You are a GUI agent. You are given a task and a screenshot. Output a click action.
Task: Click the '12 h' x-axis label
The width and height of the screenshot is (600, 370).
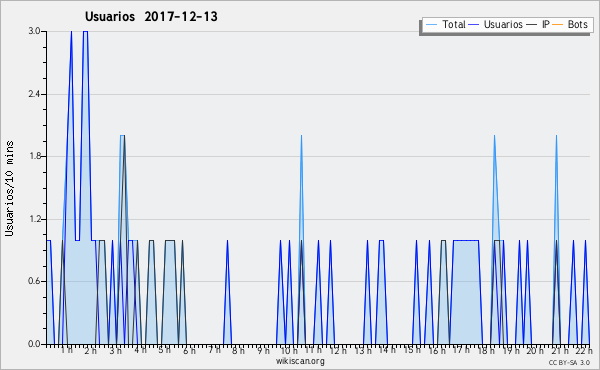pyautogui.click(x=338, y=350)
